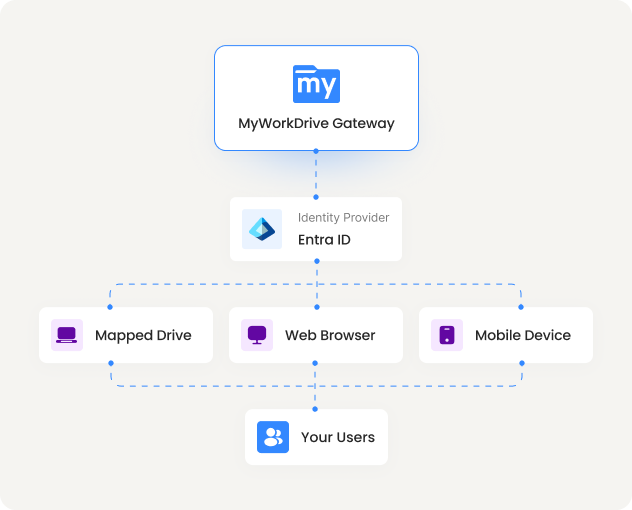Select the MyWorkDrive Gateway label

[x=316, y=123]
